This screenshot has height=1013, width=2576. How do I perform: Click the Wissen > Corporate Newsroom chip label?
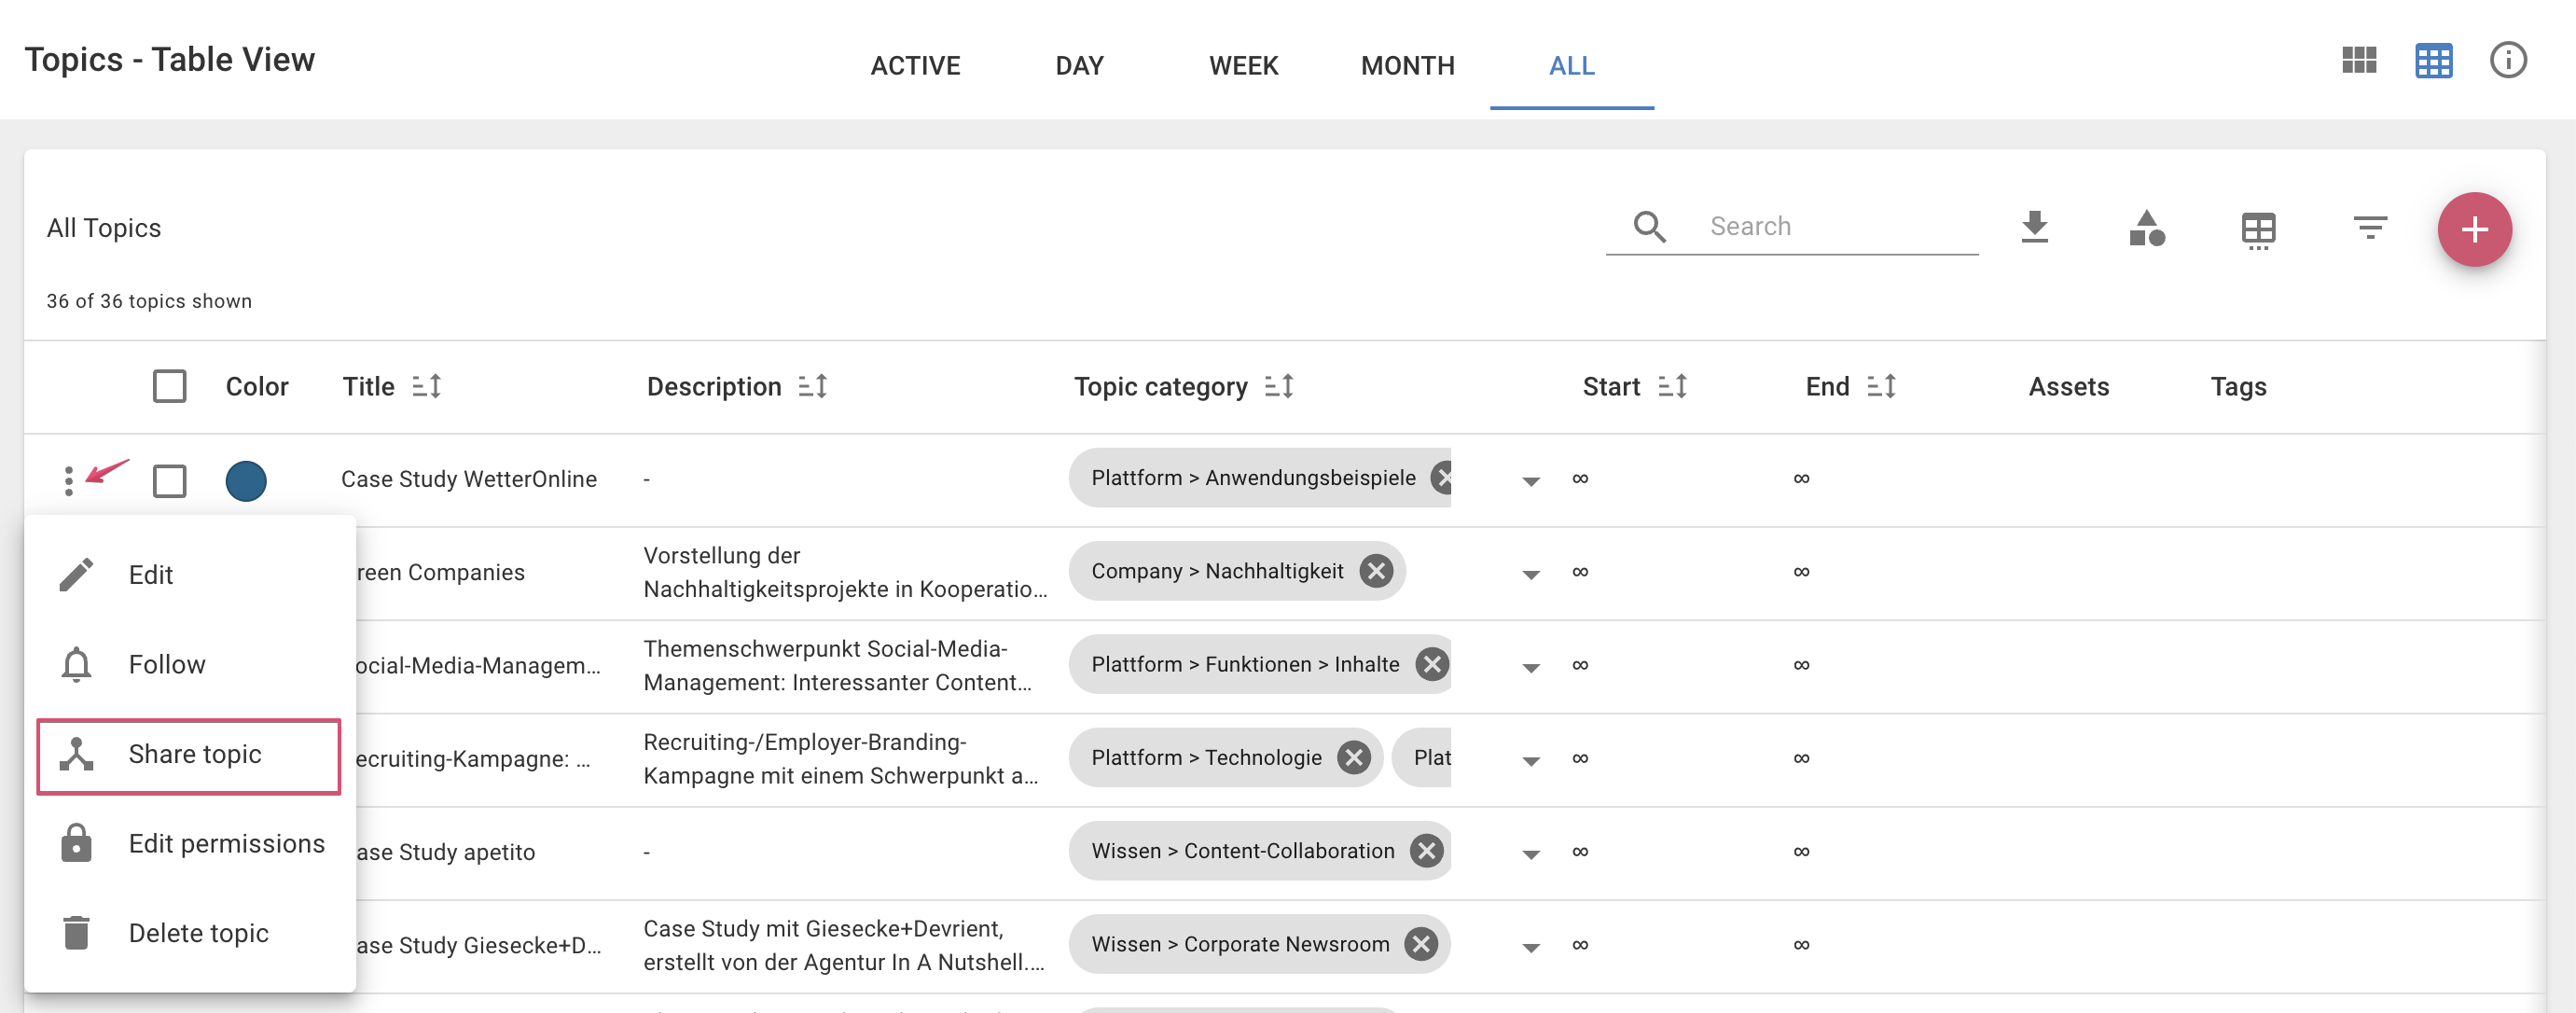coord(1240,944)
